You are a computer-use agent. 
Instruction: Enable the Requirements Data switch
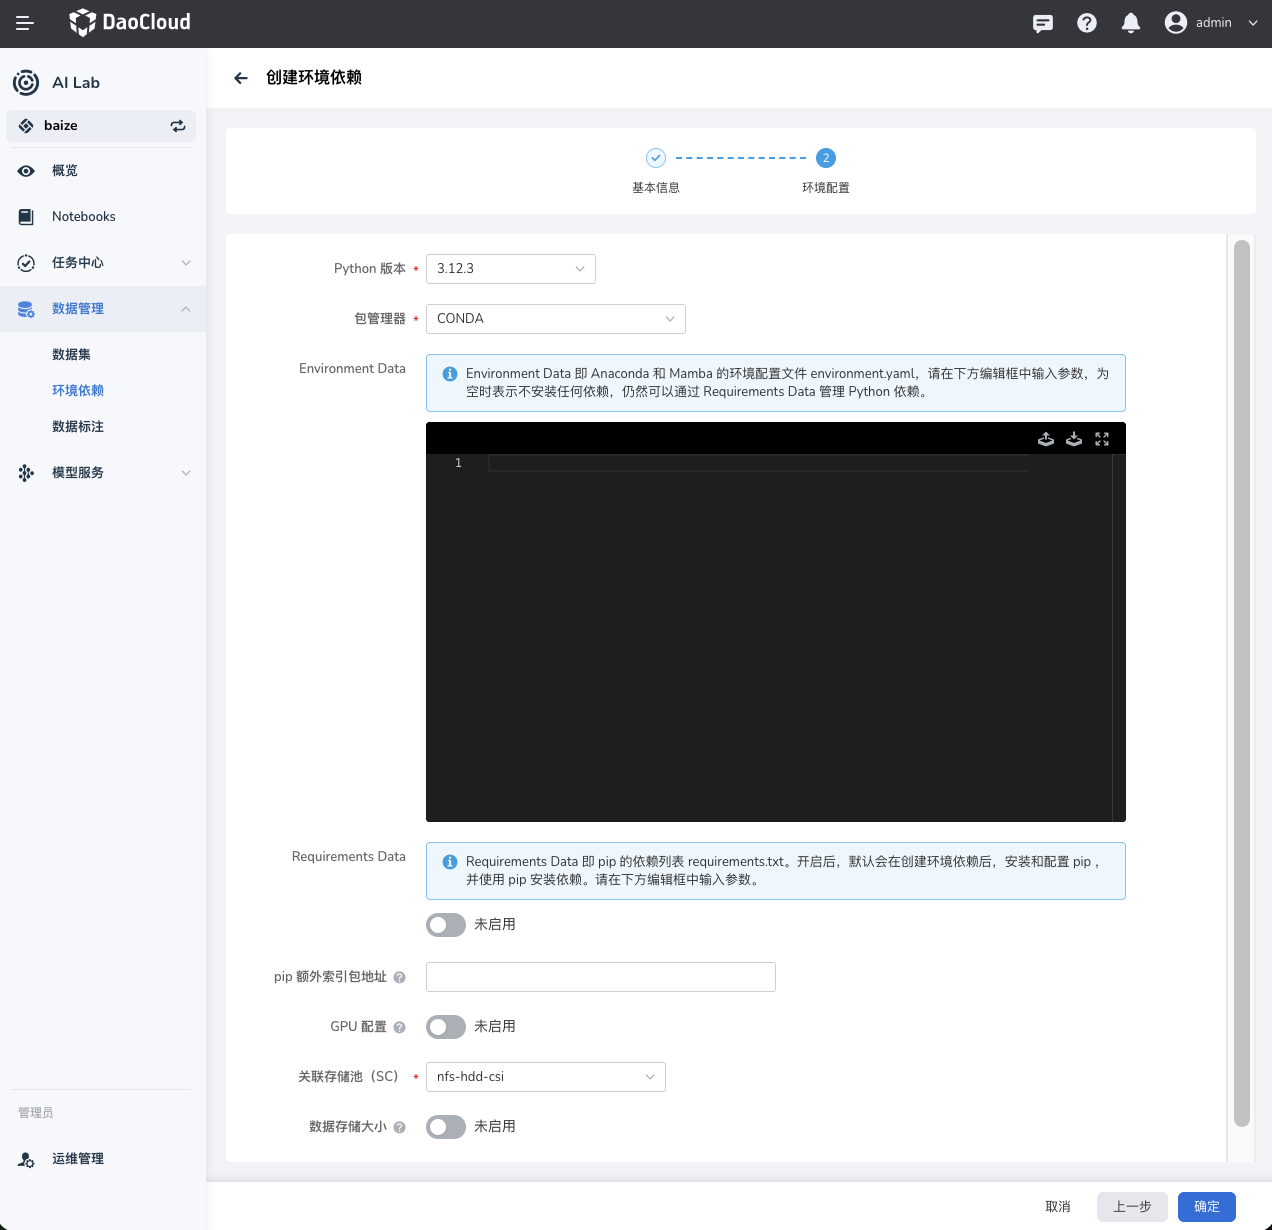[446, 925]
